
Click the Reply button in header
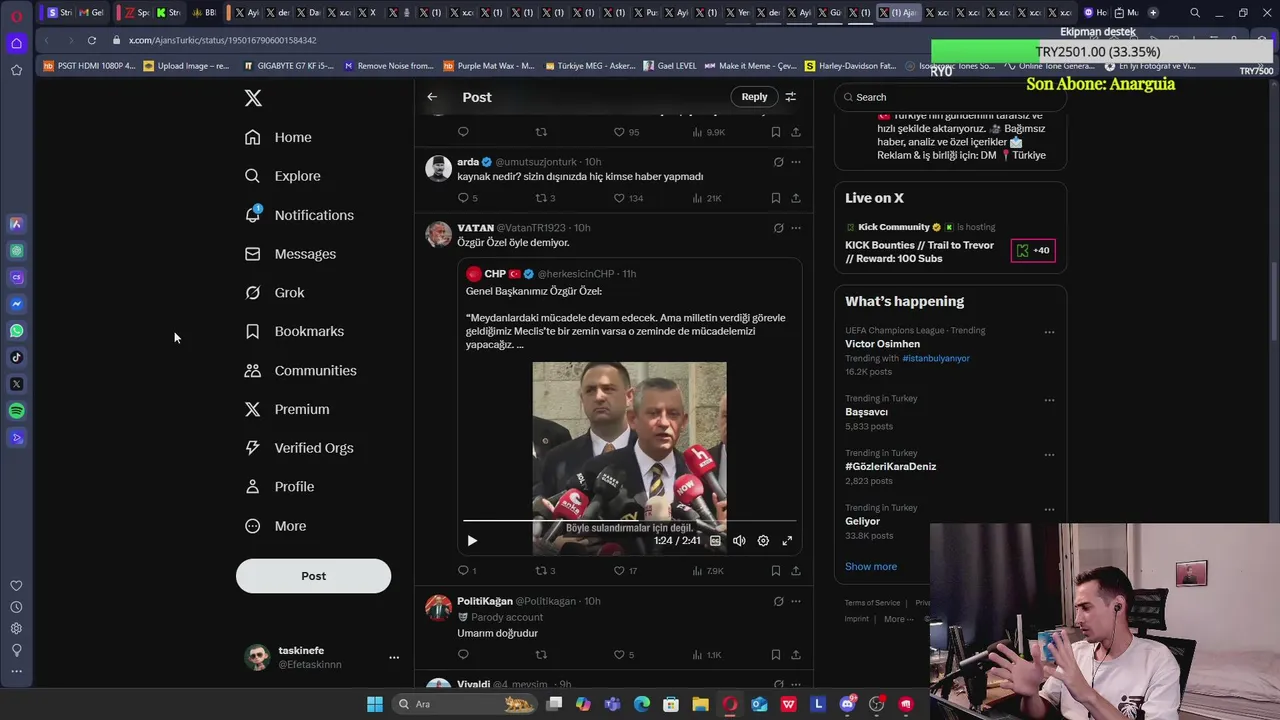(x=754, y=97)
